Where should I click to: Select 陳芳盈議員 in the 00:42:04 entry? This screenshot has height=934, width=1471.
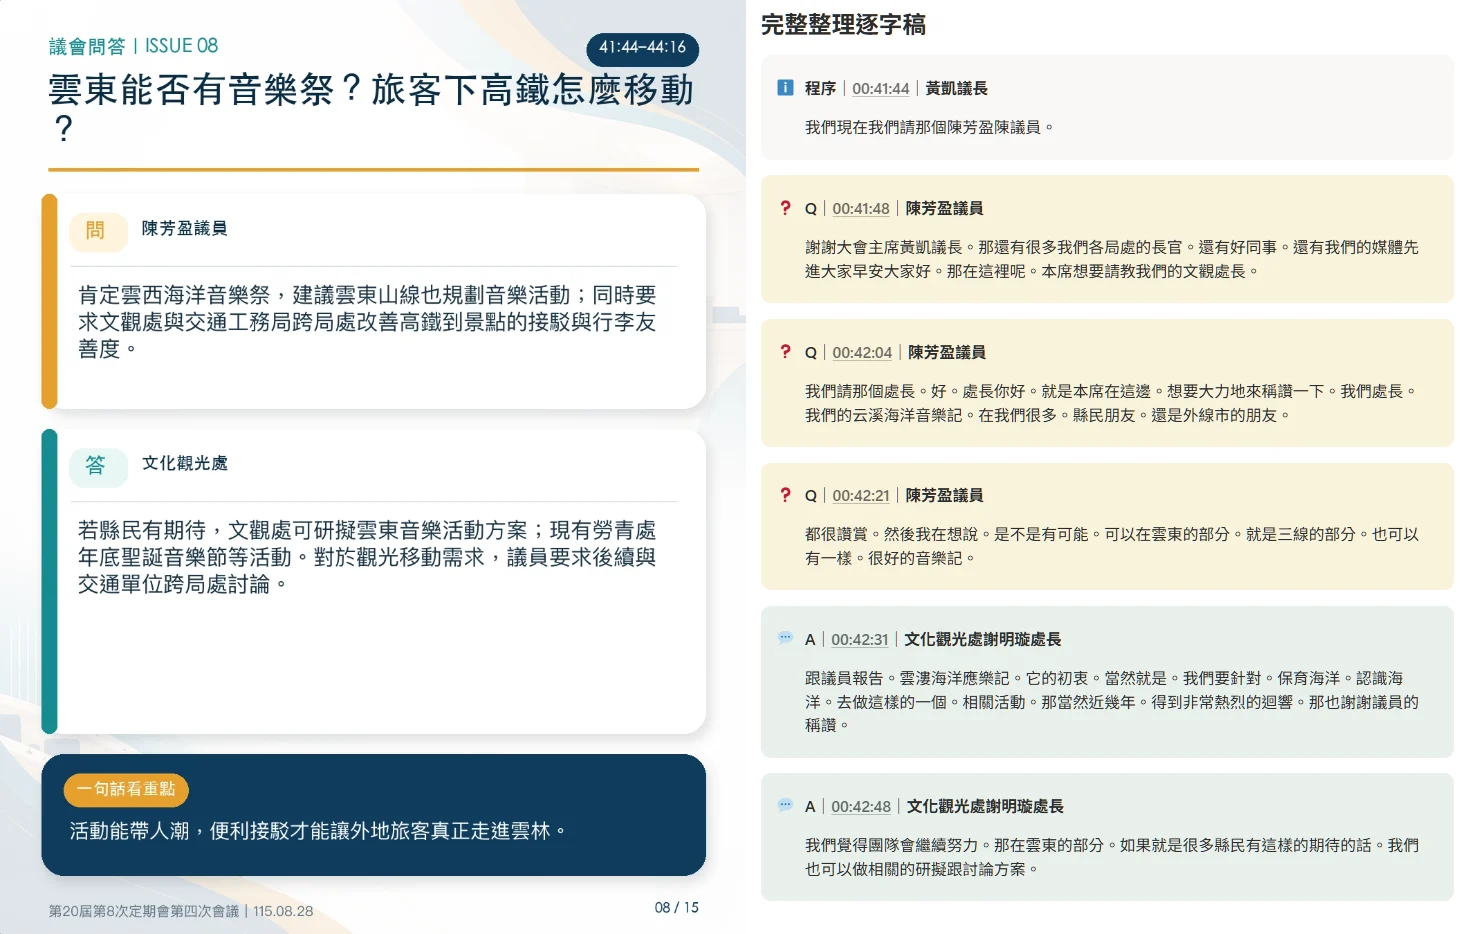(x=946, y=352)
